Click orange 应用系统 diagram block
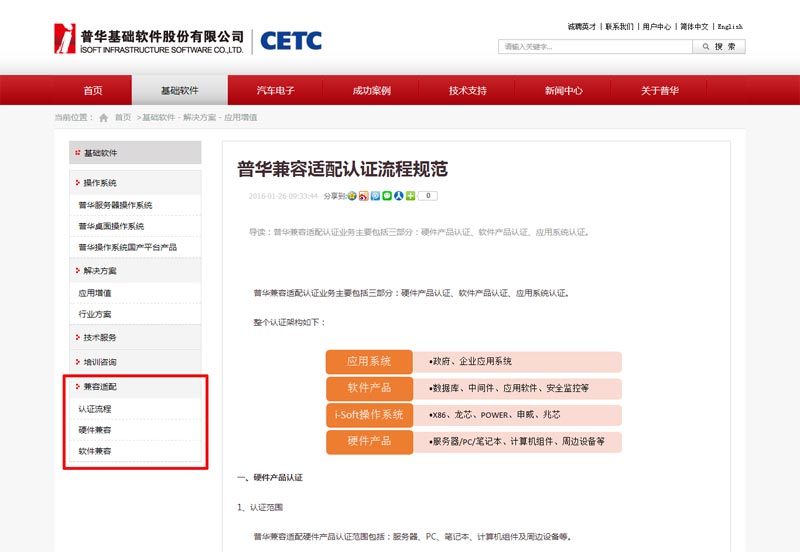 pos(369,361)
